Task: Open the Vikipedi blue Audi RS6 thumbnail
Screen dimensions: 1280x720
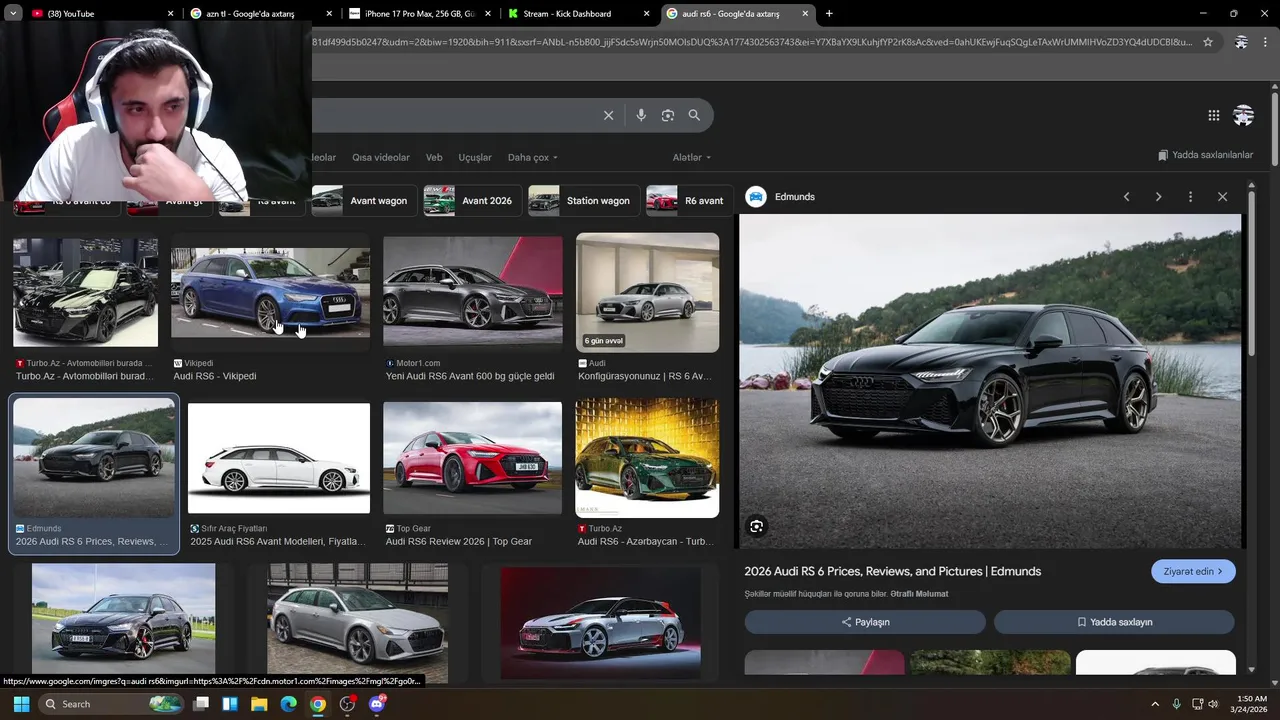Action: (270, 293)
